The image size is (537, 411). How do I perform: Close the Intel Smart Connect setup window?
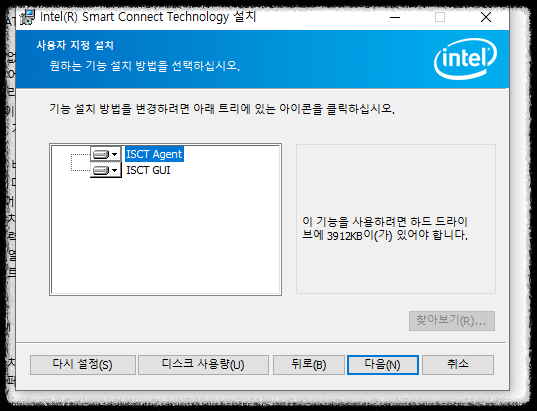coord(486,17)
